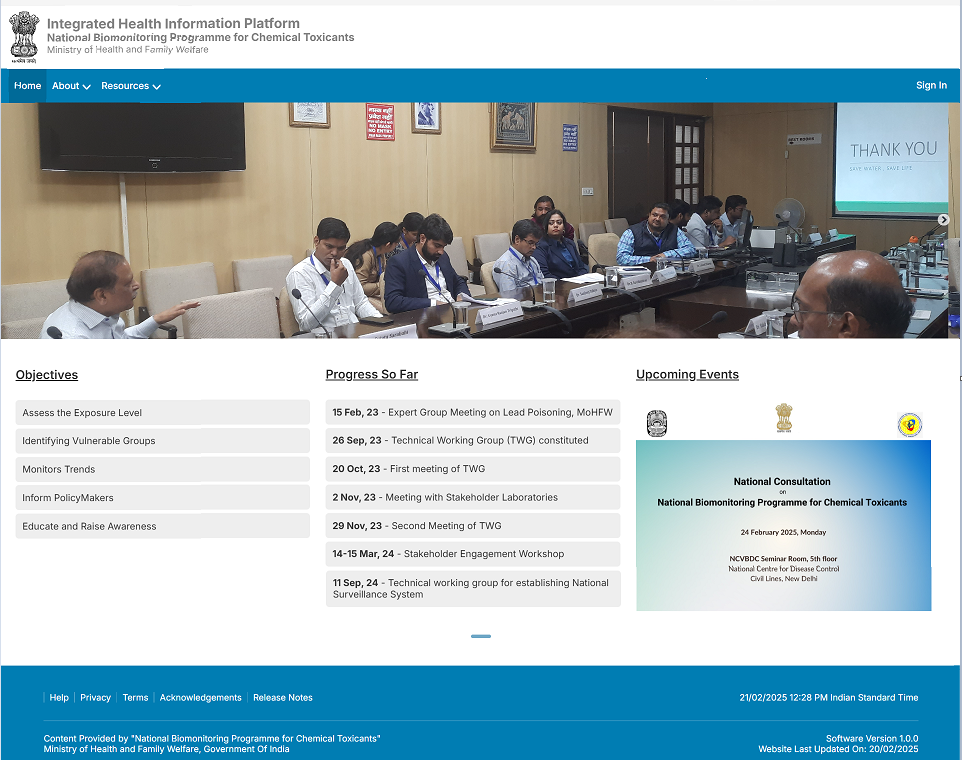Click the "14-15 Mar, 24" workshop entry
The height and width of the screenshot is (760, 962).
pos(473,553)
